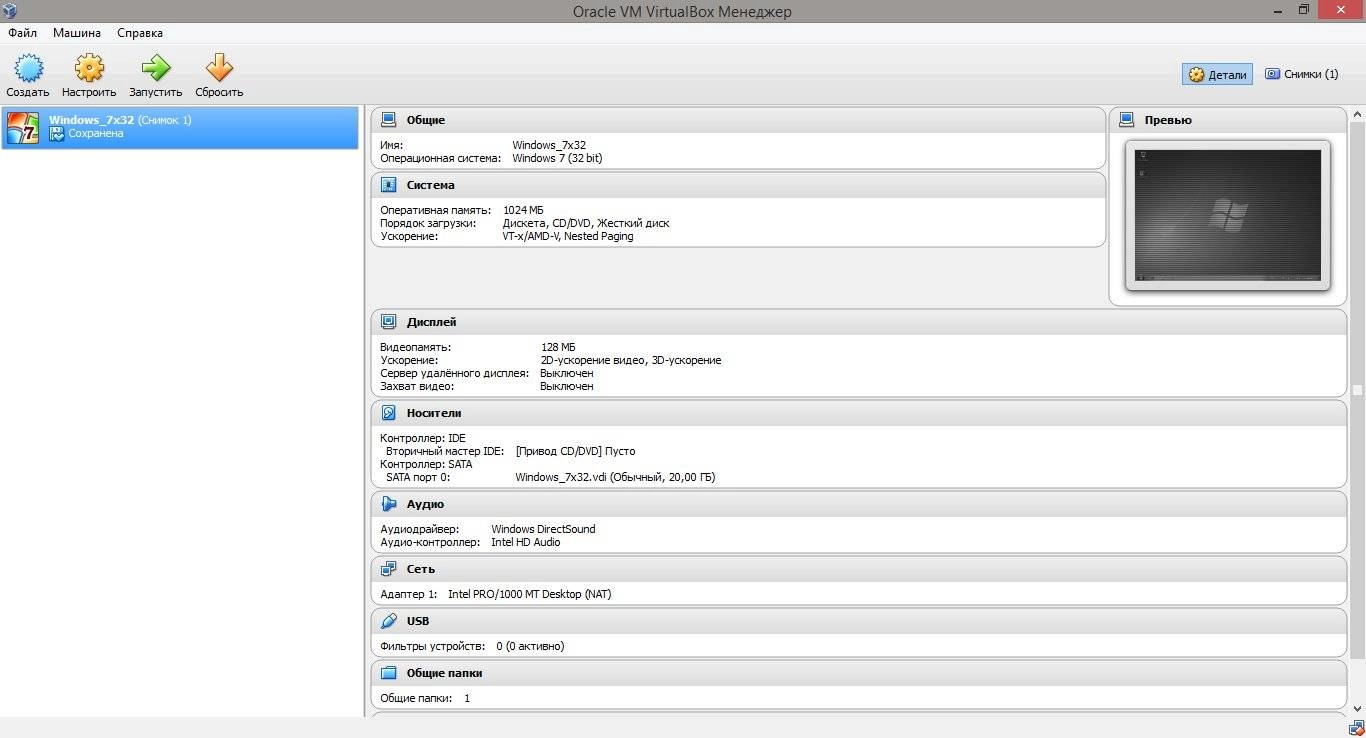
Task: Open Система section header link
Action: [x=431, y=185]
